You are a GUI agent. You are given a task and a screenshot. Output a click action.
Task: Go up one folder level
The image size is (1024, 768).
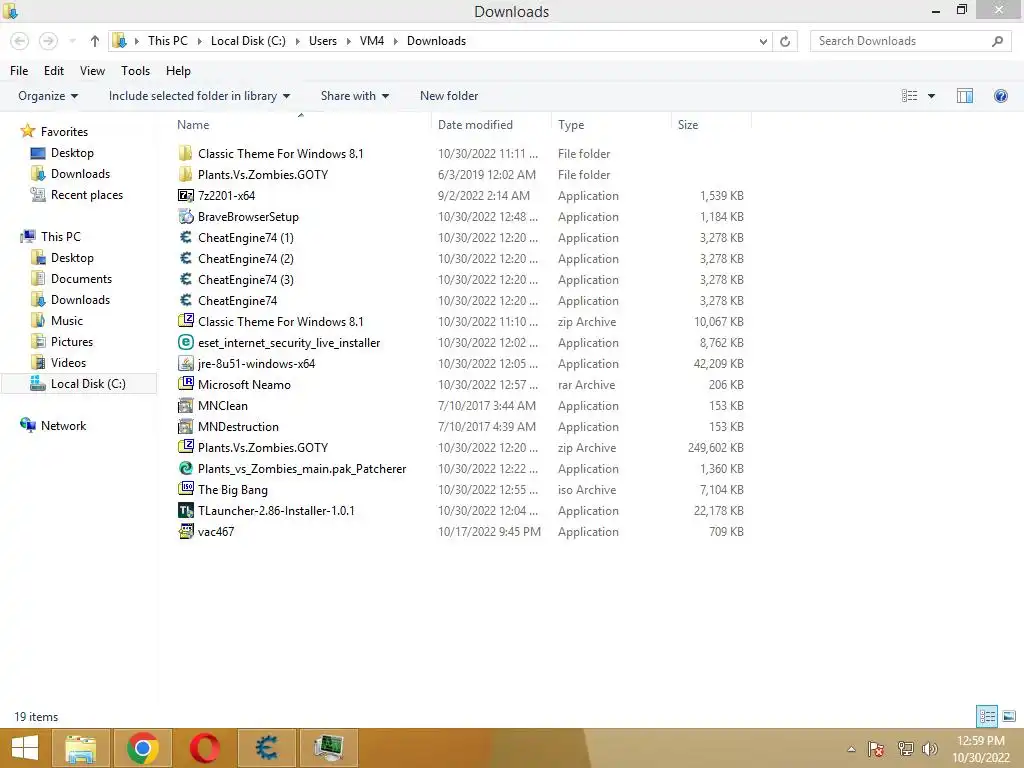coord(95,41)
